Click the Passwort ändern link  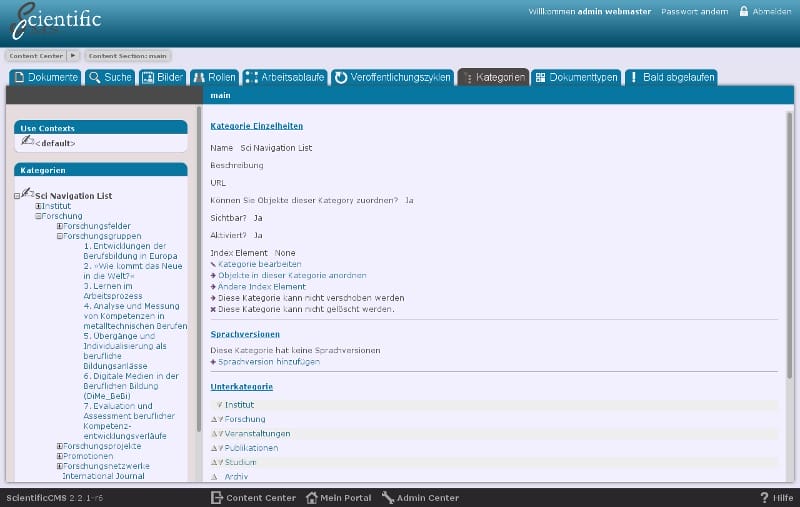pos(695,12)
